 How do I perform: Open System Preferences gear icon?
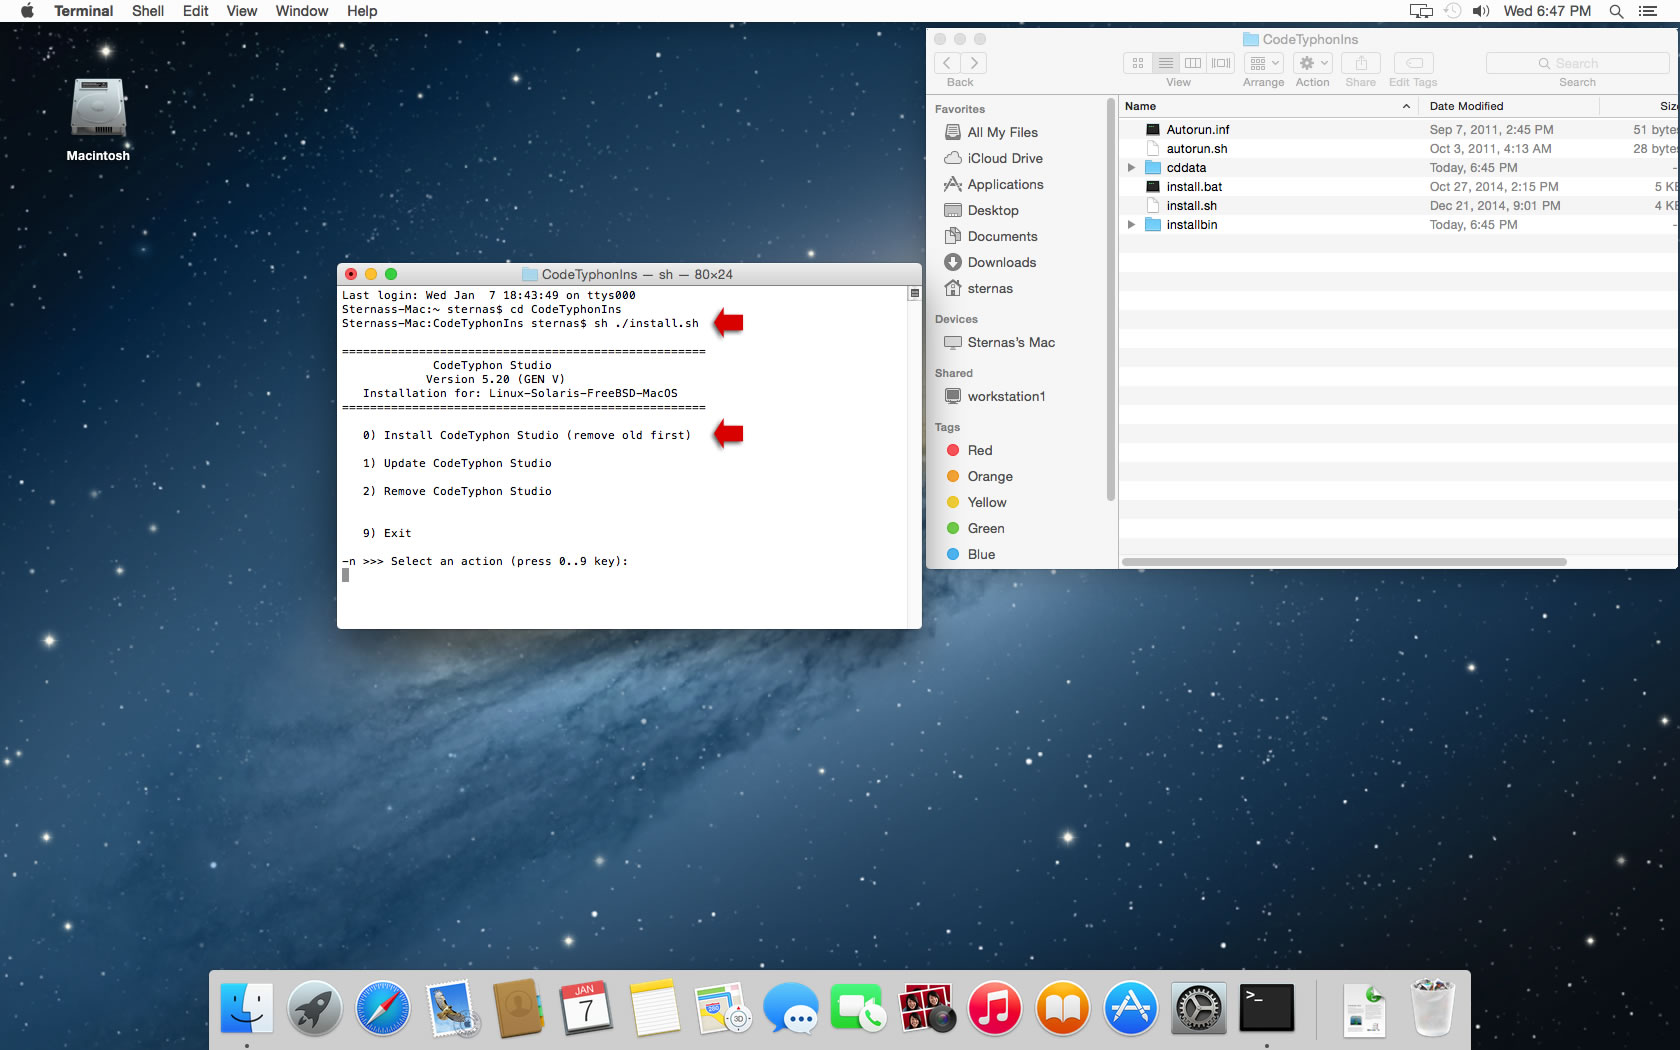click(x=1198, y=1008)
